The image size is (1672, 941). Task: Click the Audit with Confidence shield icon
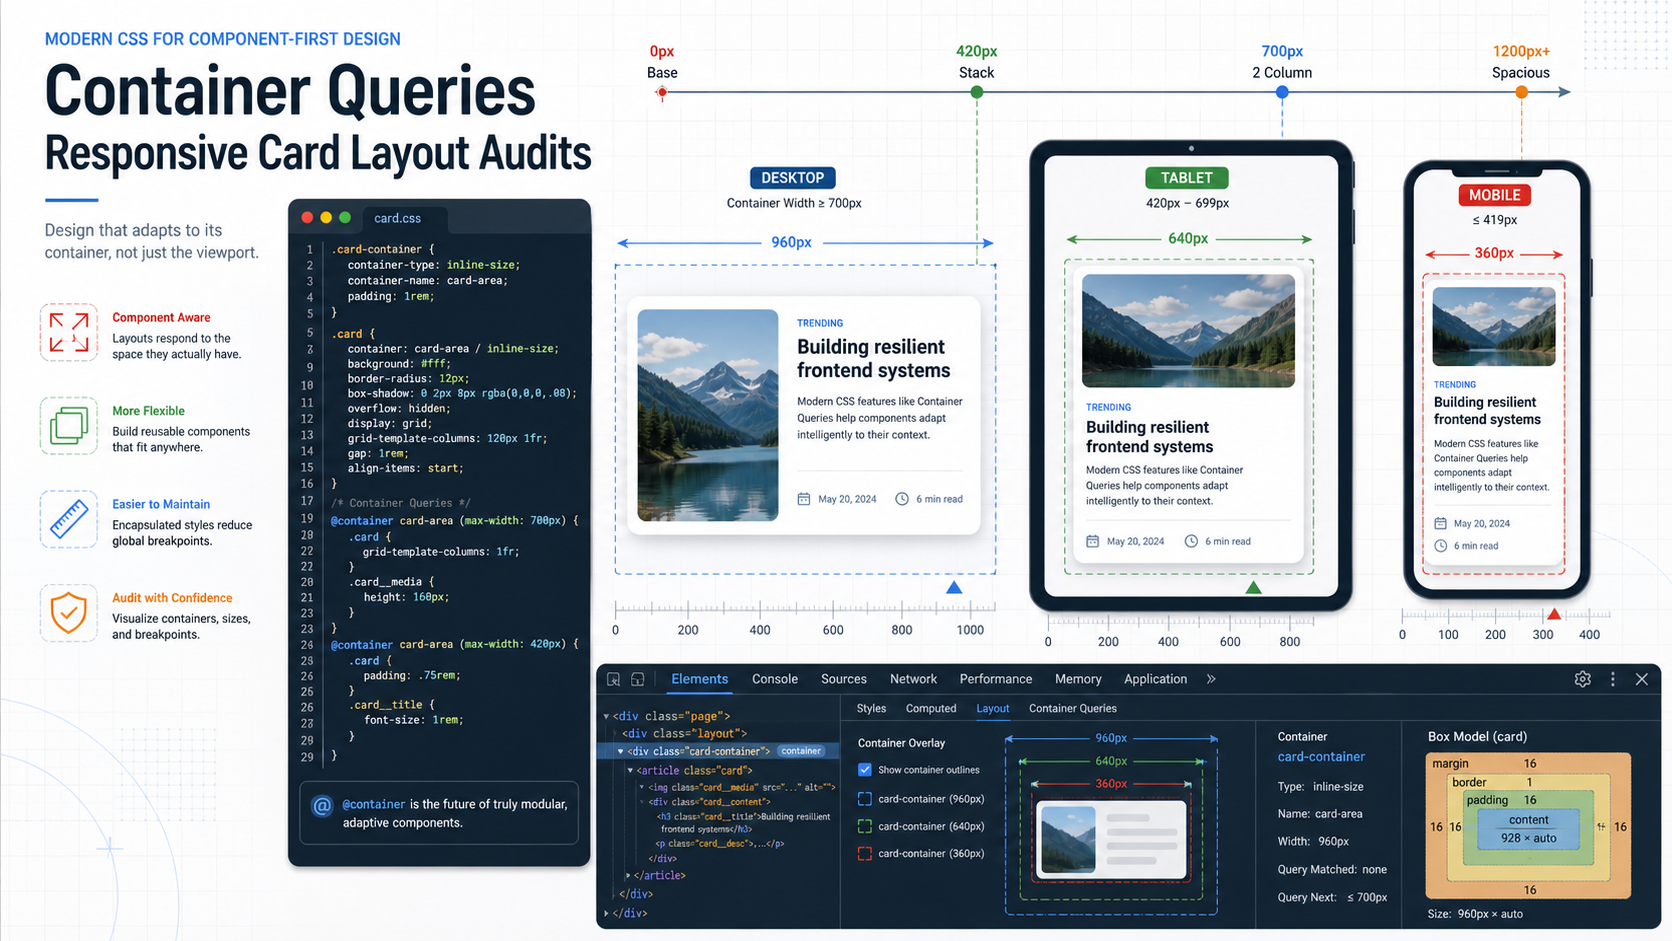point(69,612)
